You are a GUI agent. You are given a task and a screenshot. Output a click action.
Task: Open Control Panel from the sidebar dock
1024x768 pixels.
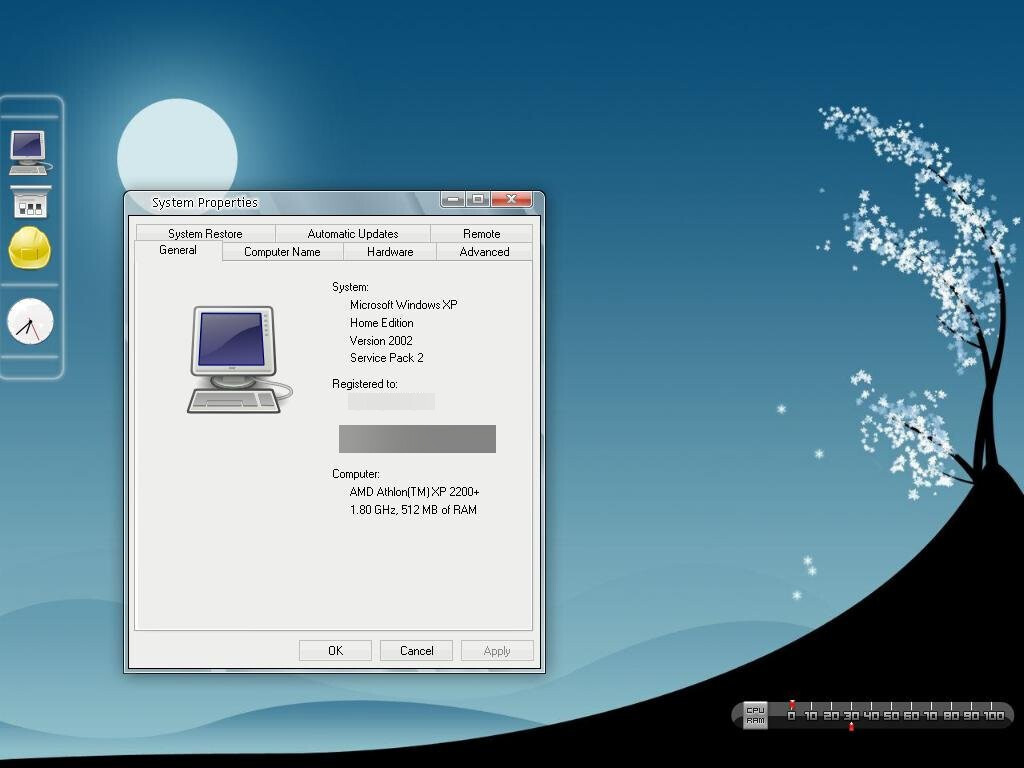click(31, 202)
